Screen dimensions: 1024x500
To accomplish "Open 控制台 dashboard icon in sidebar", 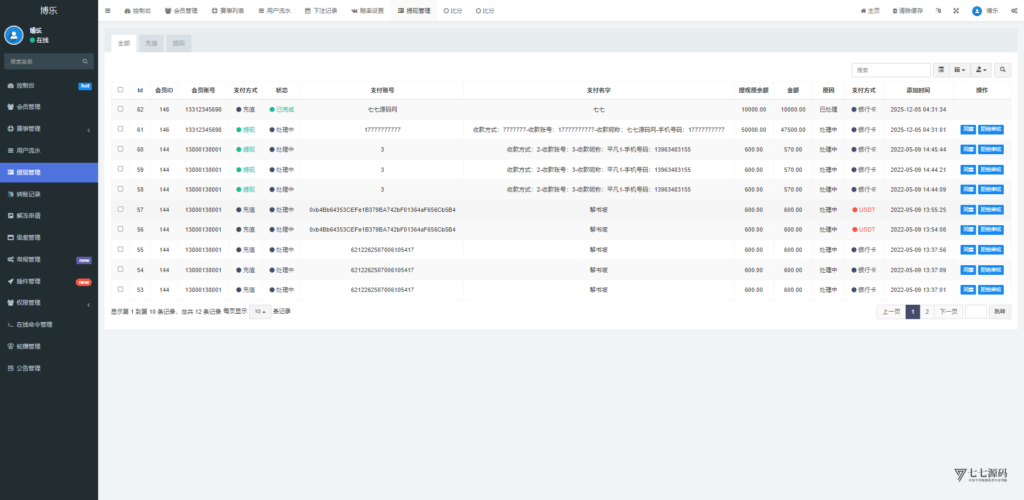I will point(10,86).
